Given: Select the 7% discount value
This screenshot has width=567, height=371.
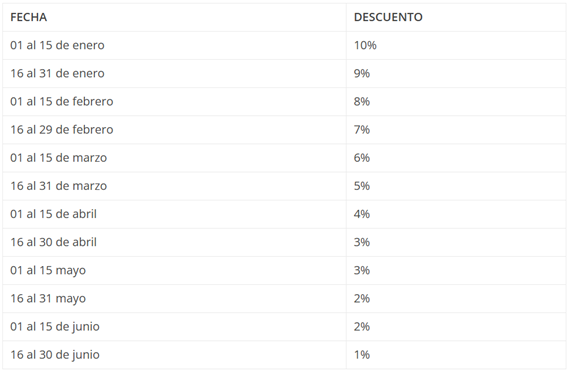Looking at the screenshot, I should point(362,130).
